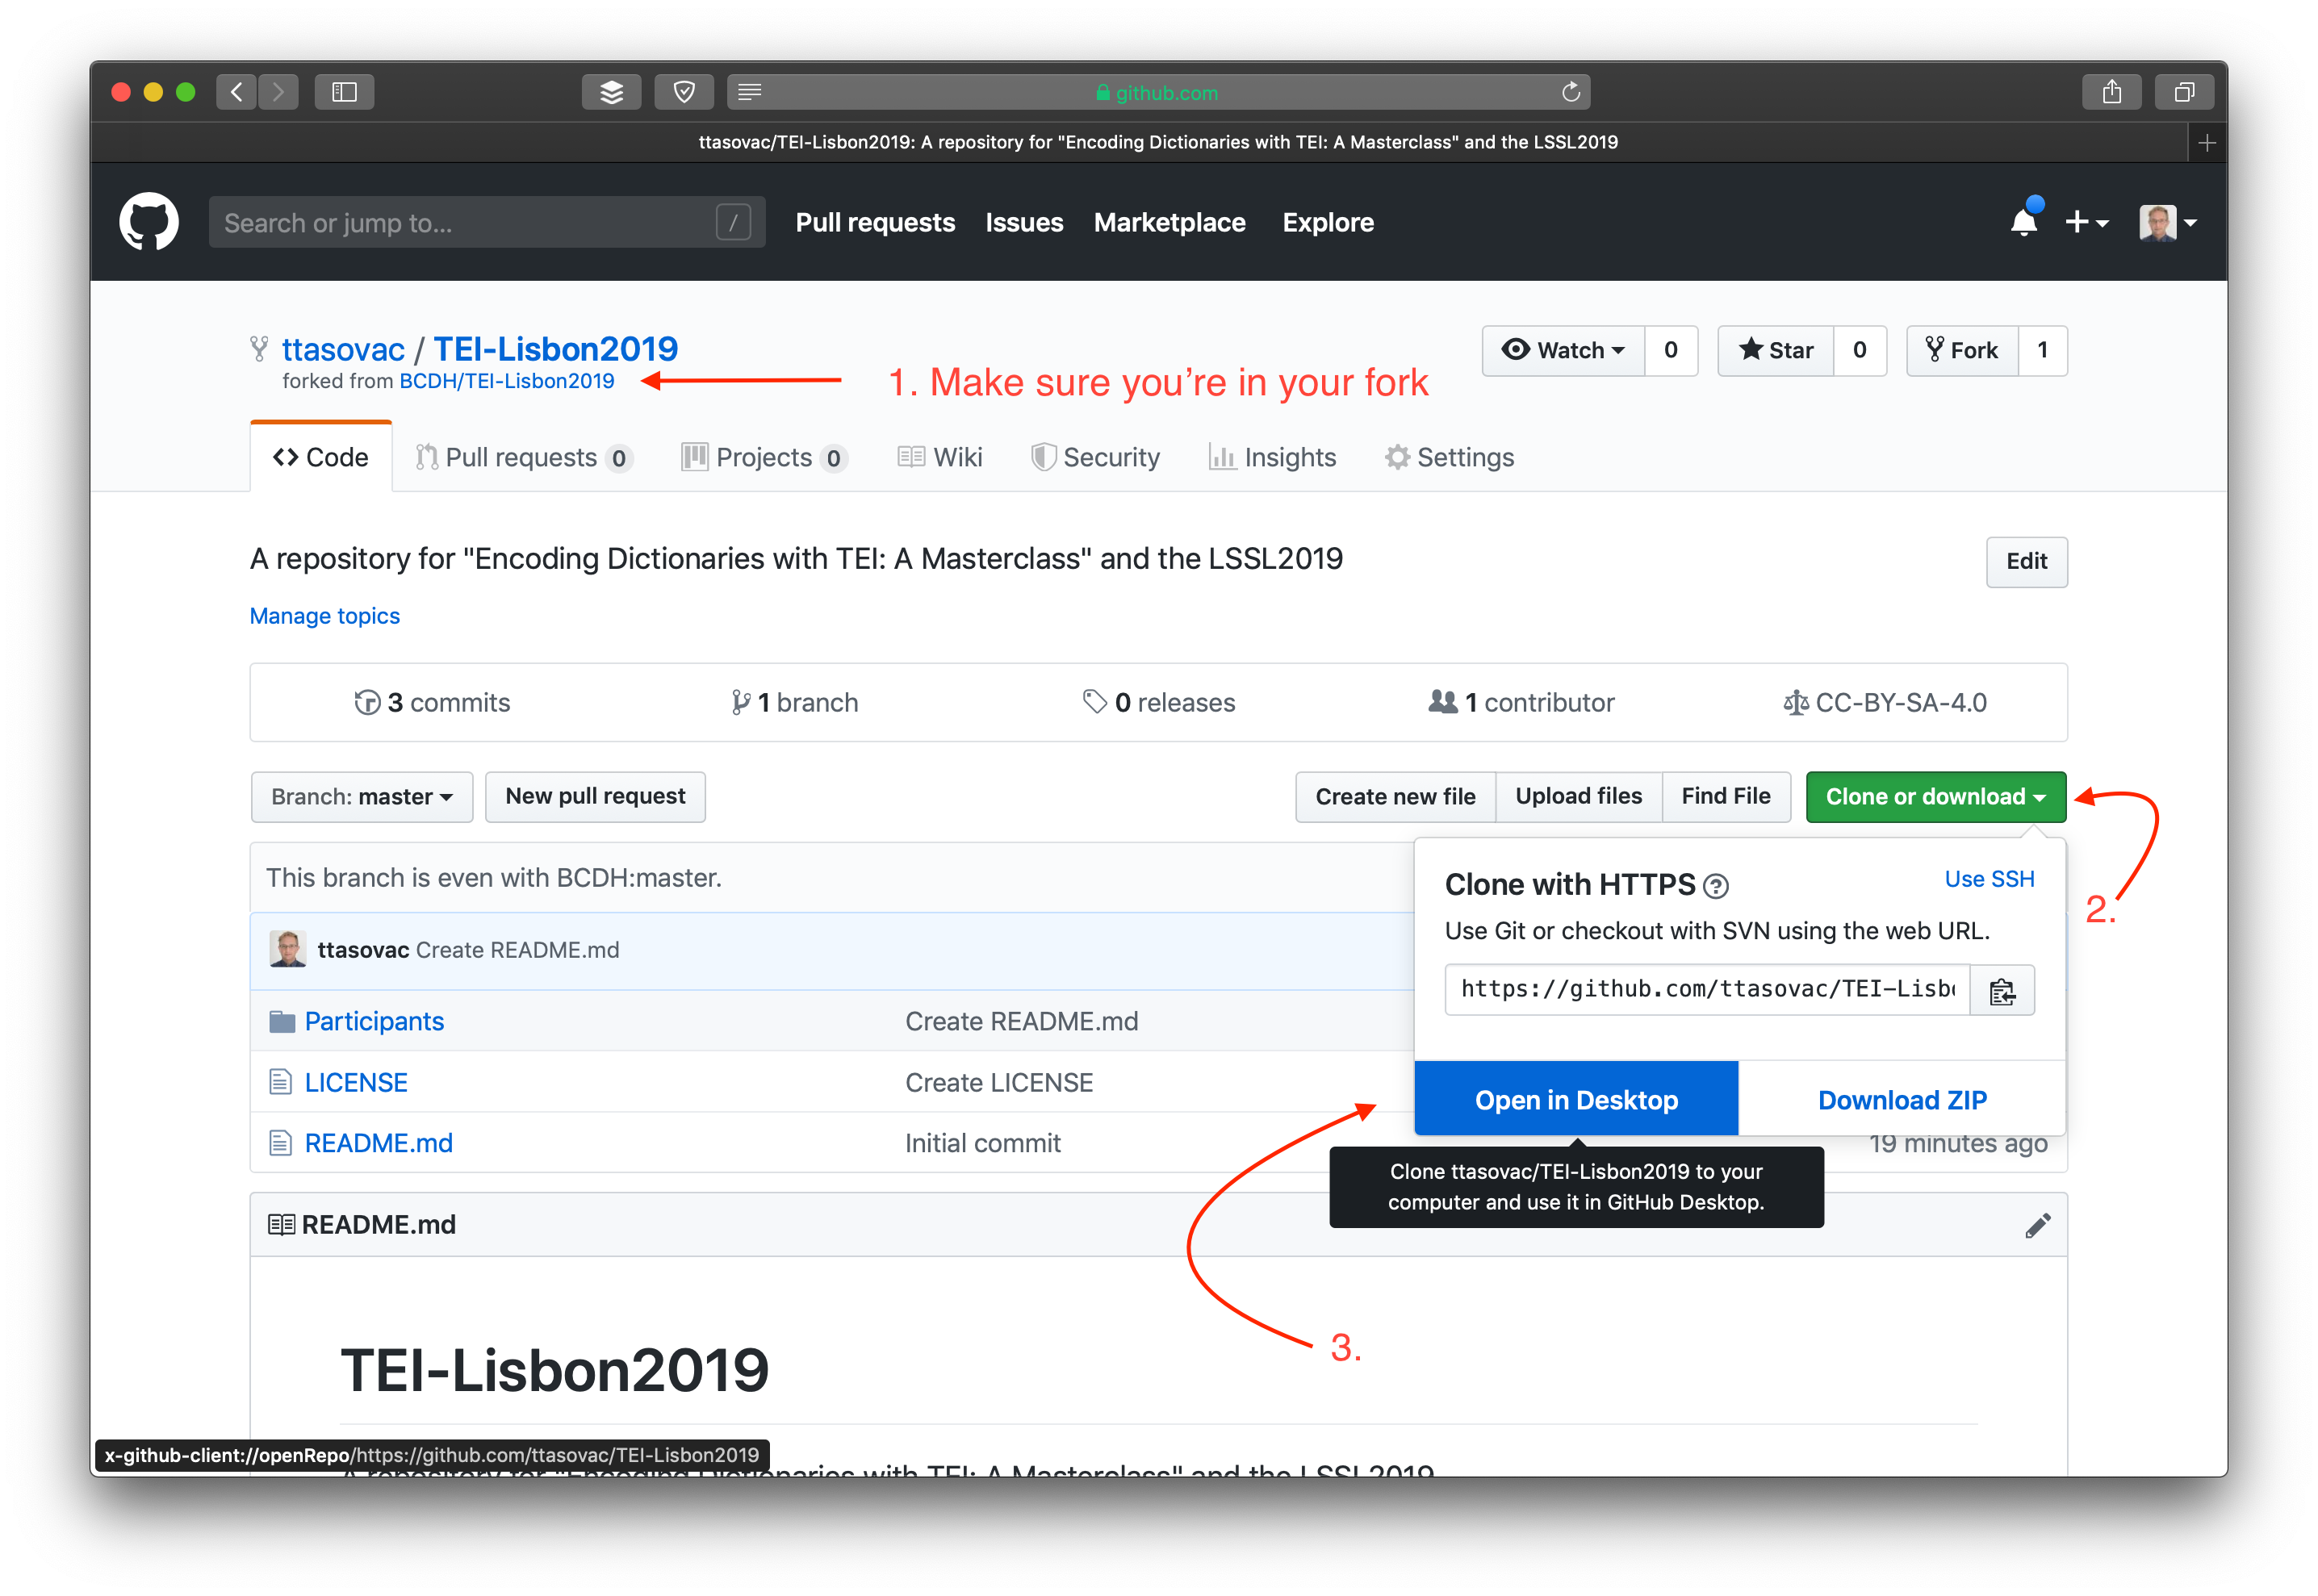
Task: View the 1 branch link
Action: tap(794, 704)
